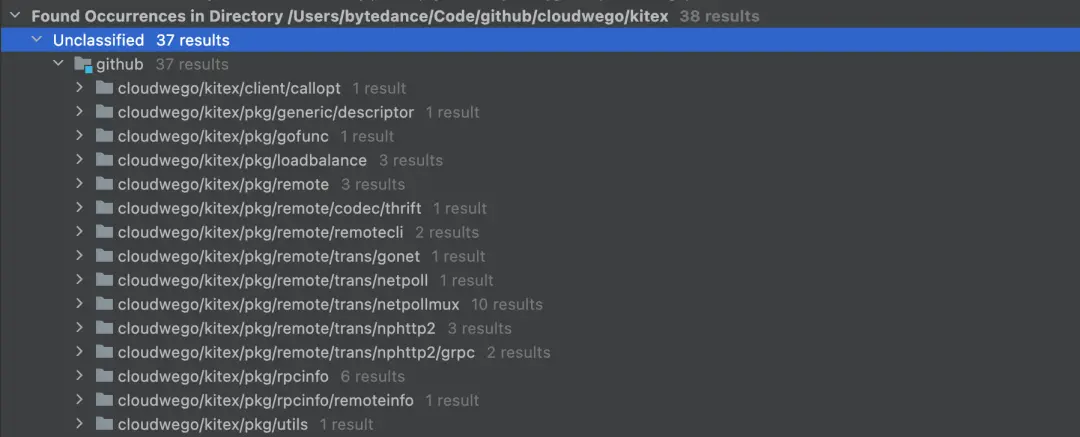
Task: Click folder icon for pkg/remote/codec/thrift
Action: point(104,208)
